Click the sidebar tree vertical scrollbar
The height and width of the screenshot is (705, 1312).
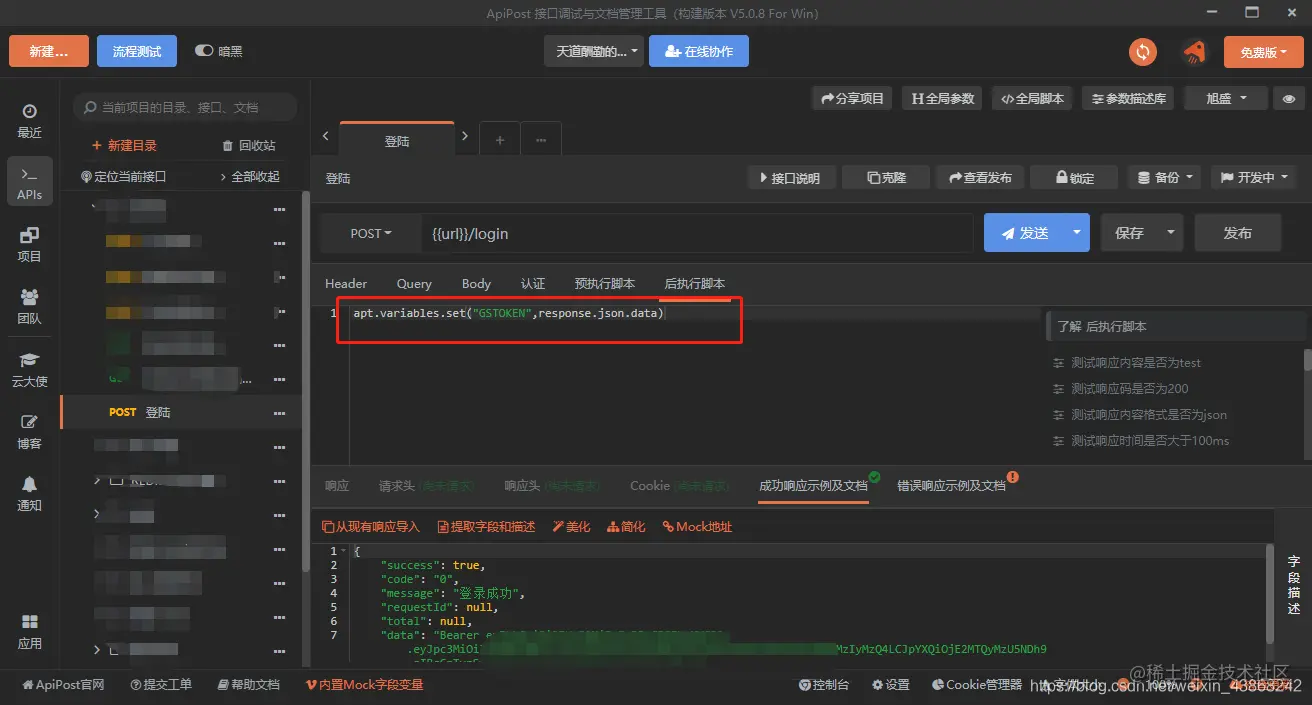click(306, 380)
